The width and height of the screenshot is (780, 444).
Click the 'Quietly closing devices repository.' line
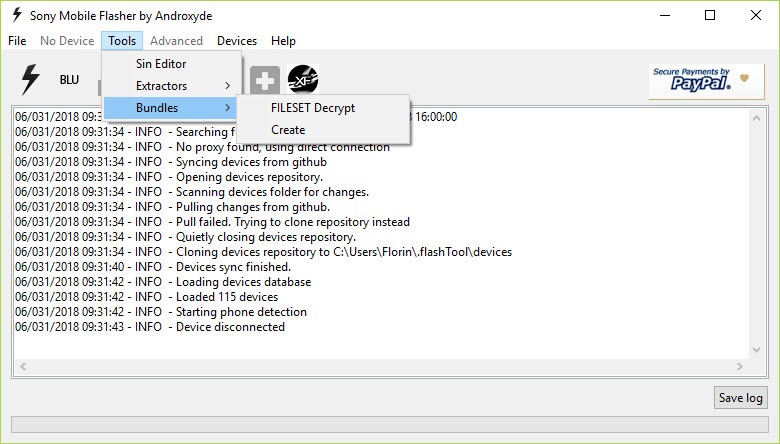(x=185, y=237)
